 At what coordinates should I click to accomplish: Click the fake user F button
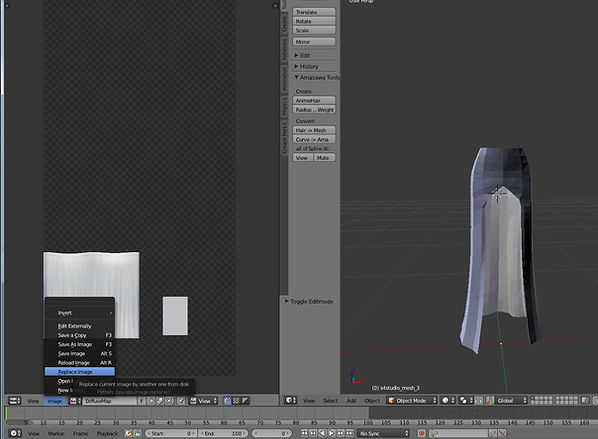141,401
